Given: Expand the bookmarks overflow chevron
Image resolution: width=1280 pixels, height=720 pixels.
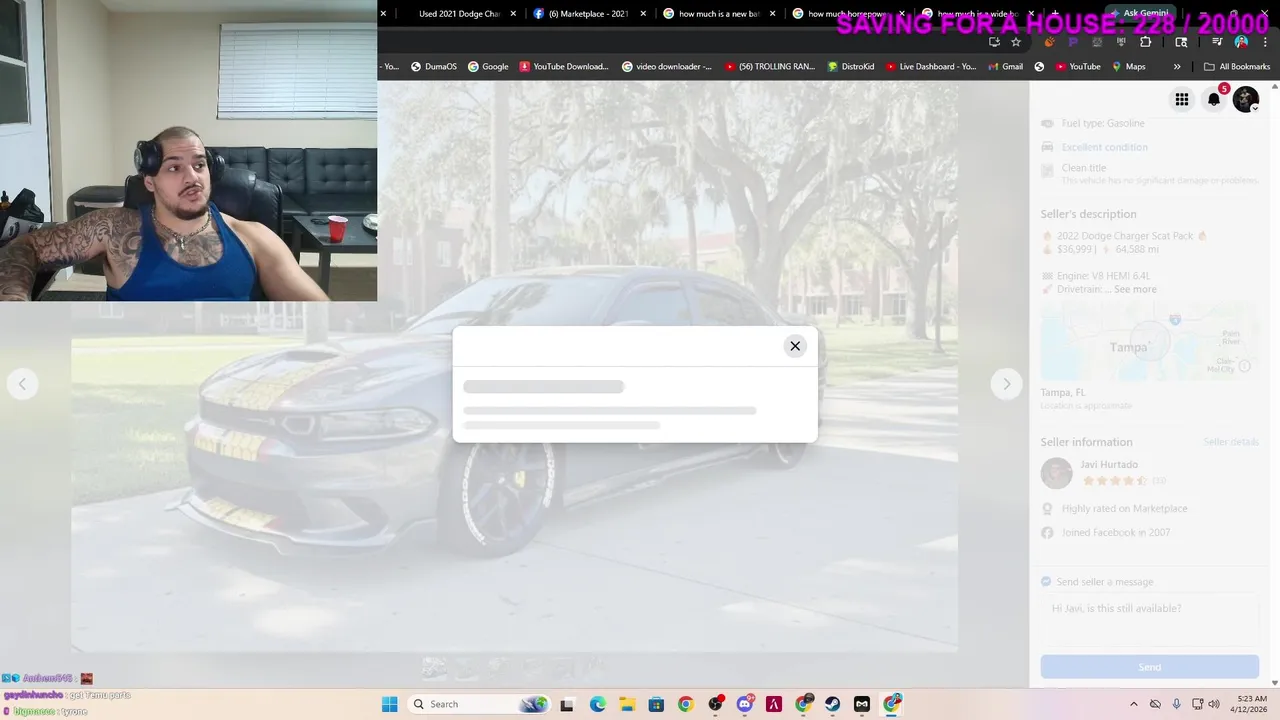Looking at the screenshot, I should pyautogui.click(x=1177, y=67).
